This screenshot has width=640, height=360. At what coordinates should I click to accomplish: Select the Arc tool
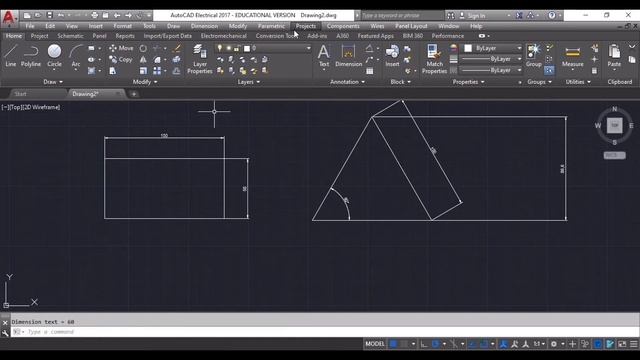[x=76, y=56]
